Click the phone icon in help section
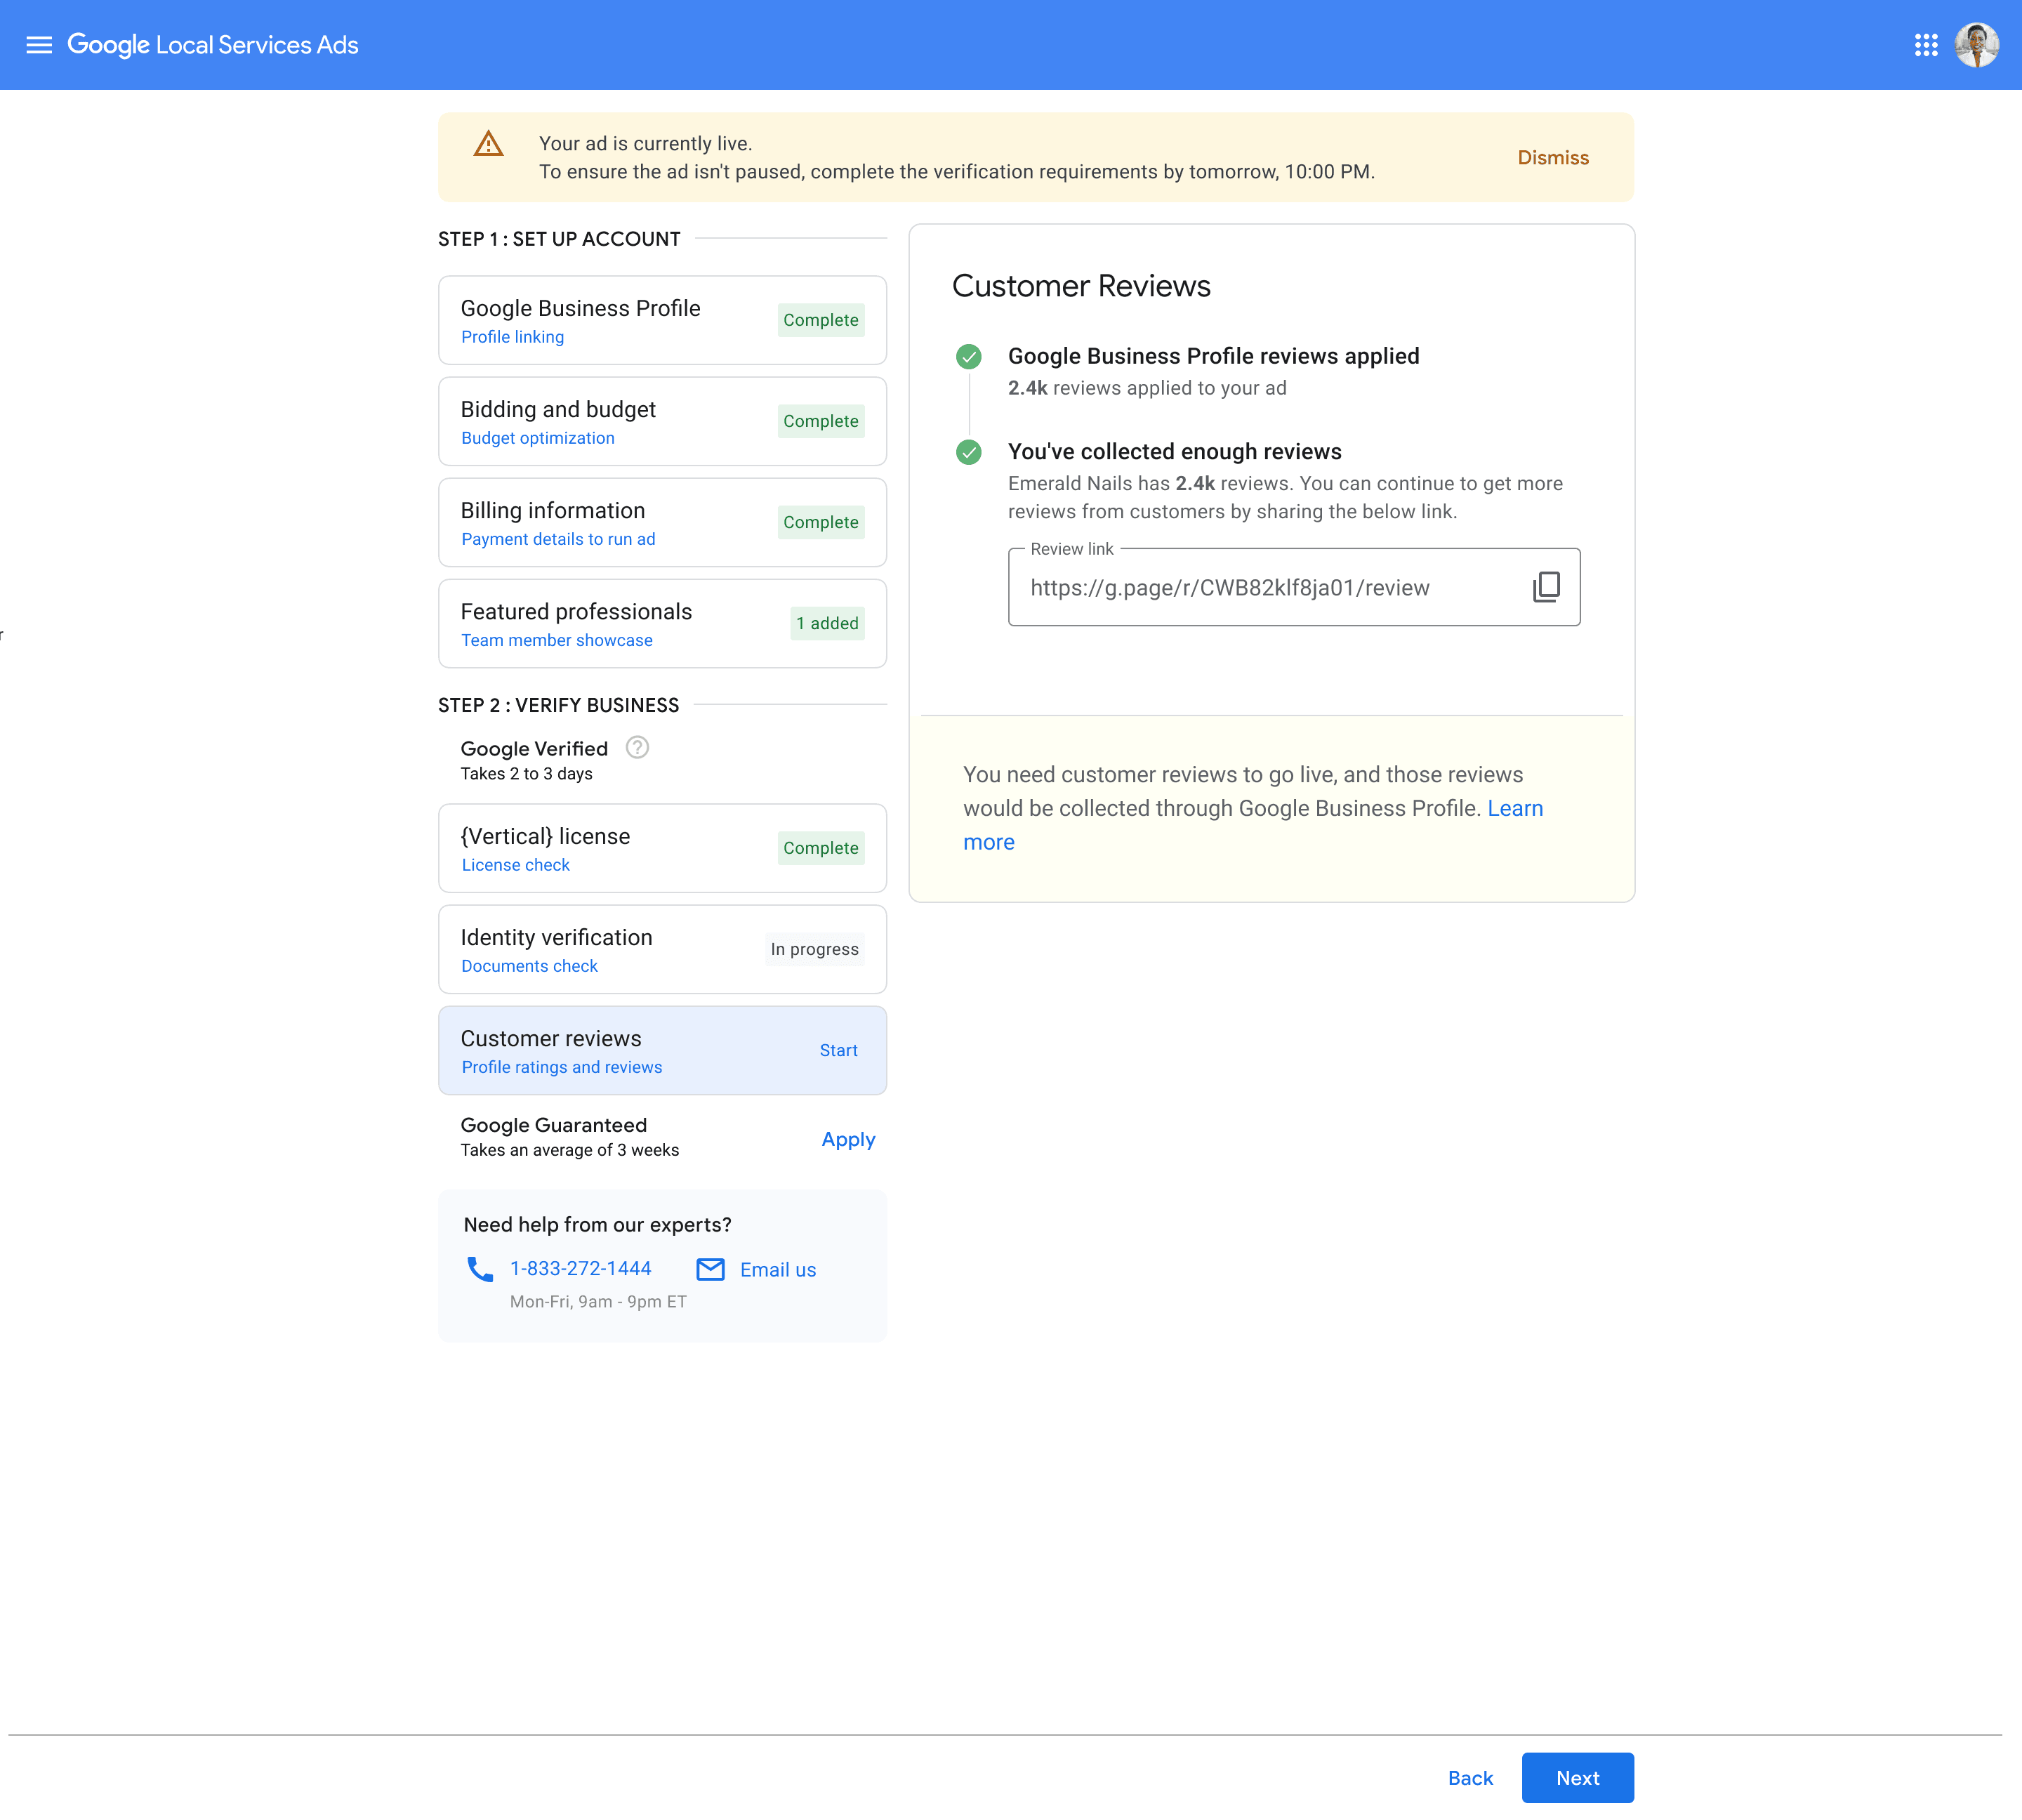Viewport: 2022px width, 1820px height. [480, 1269]
